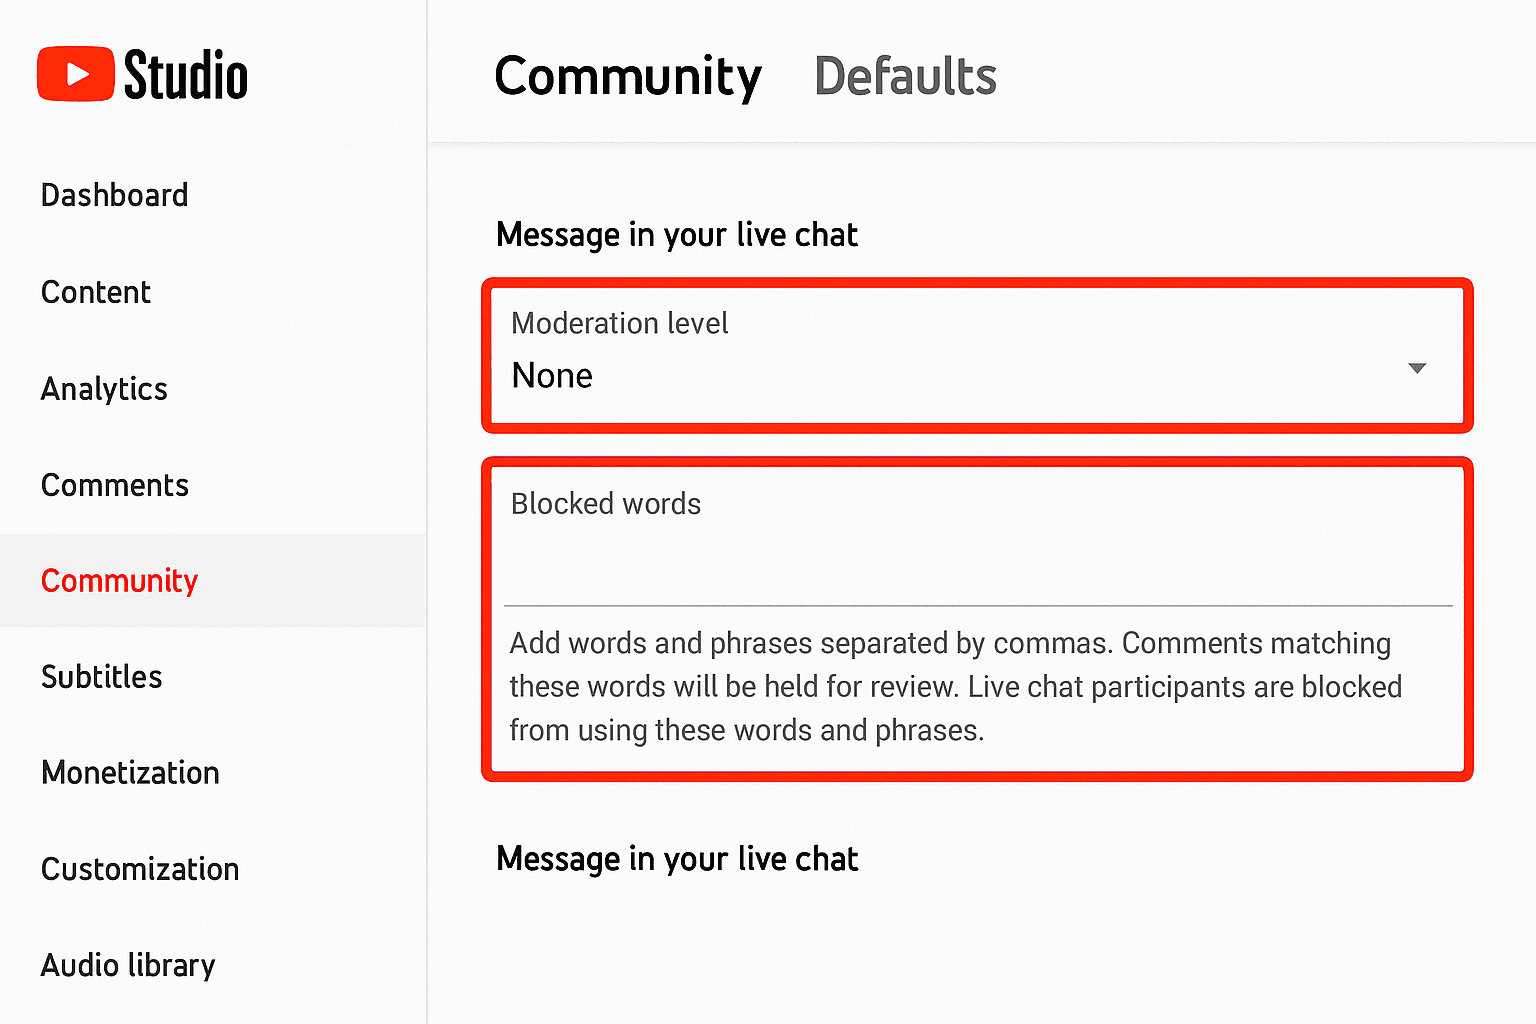Click the Studio wordmark text
1536x1024 pixels.
coord(186,76)
